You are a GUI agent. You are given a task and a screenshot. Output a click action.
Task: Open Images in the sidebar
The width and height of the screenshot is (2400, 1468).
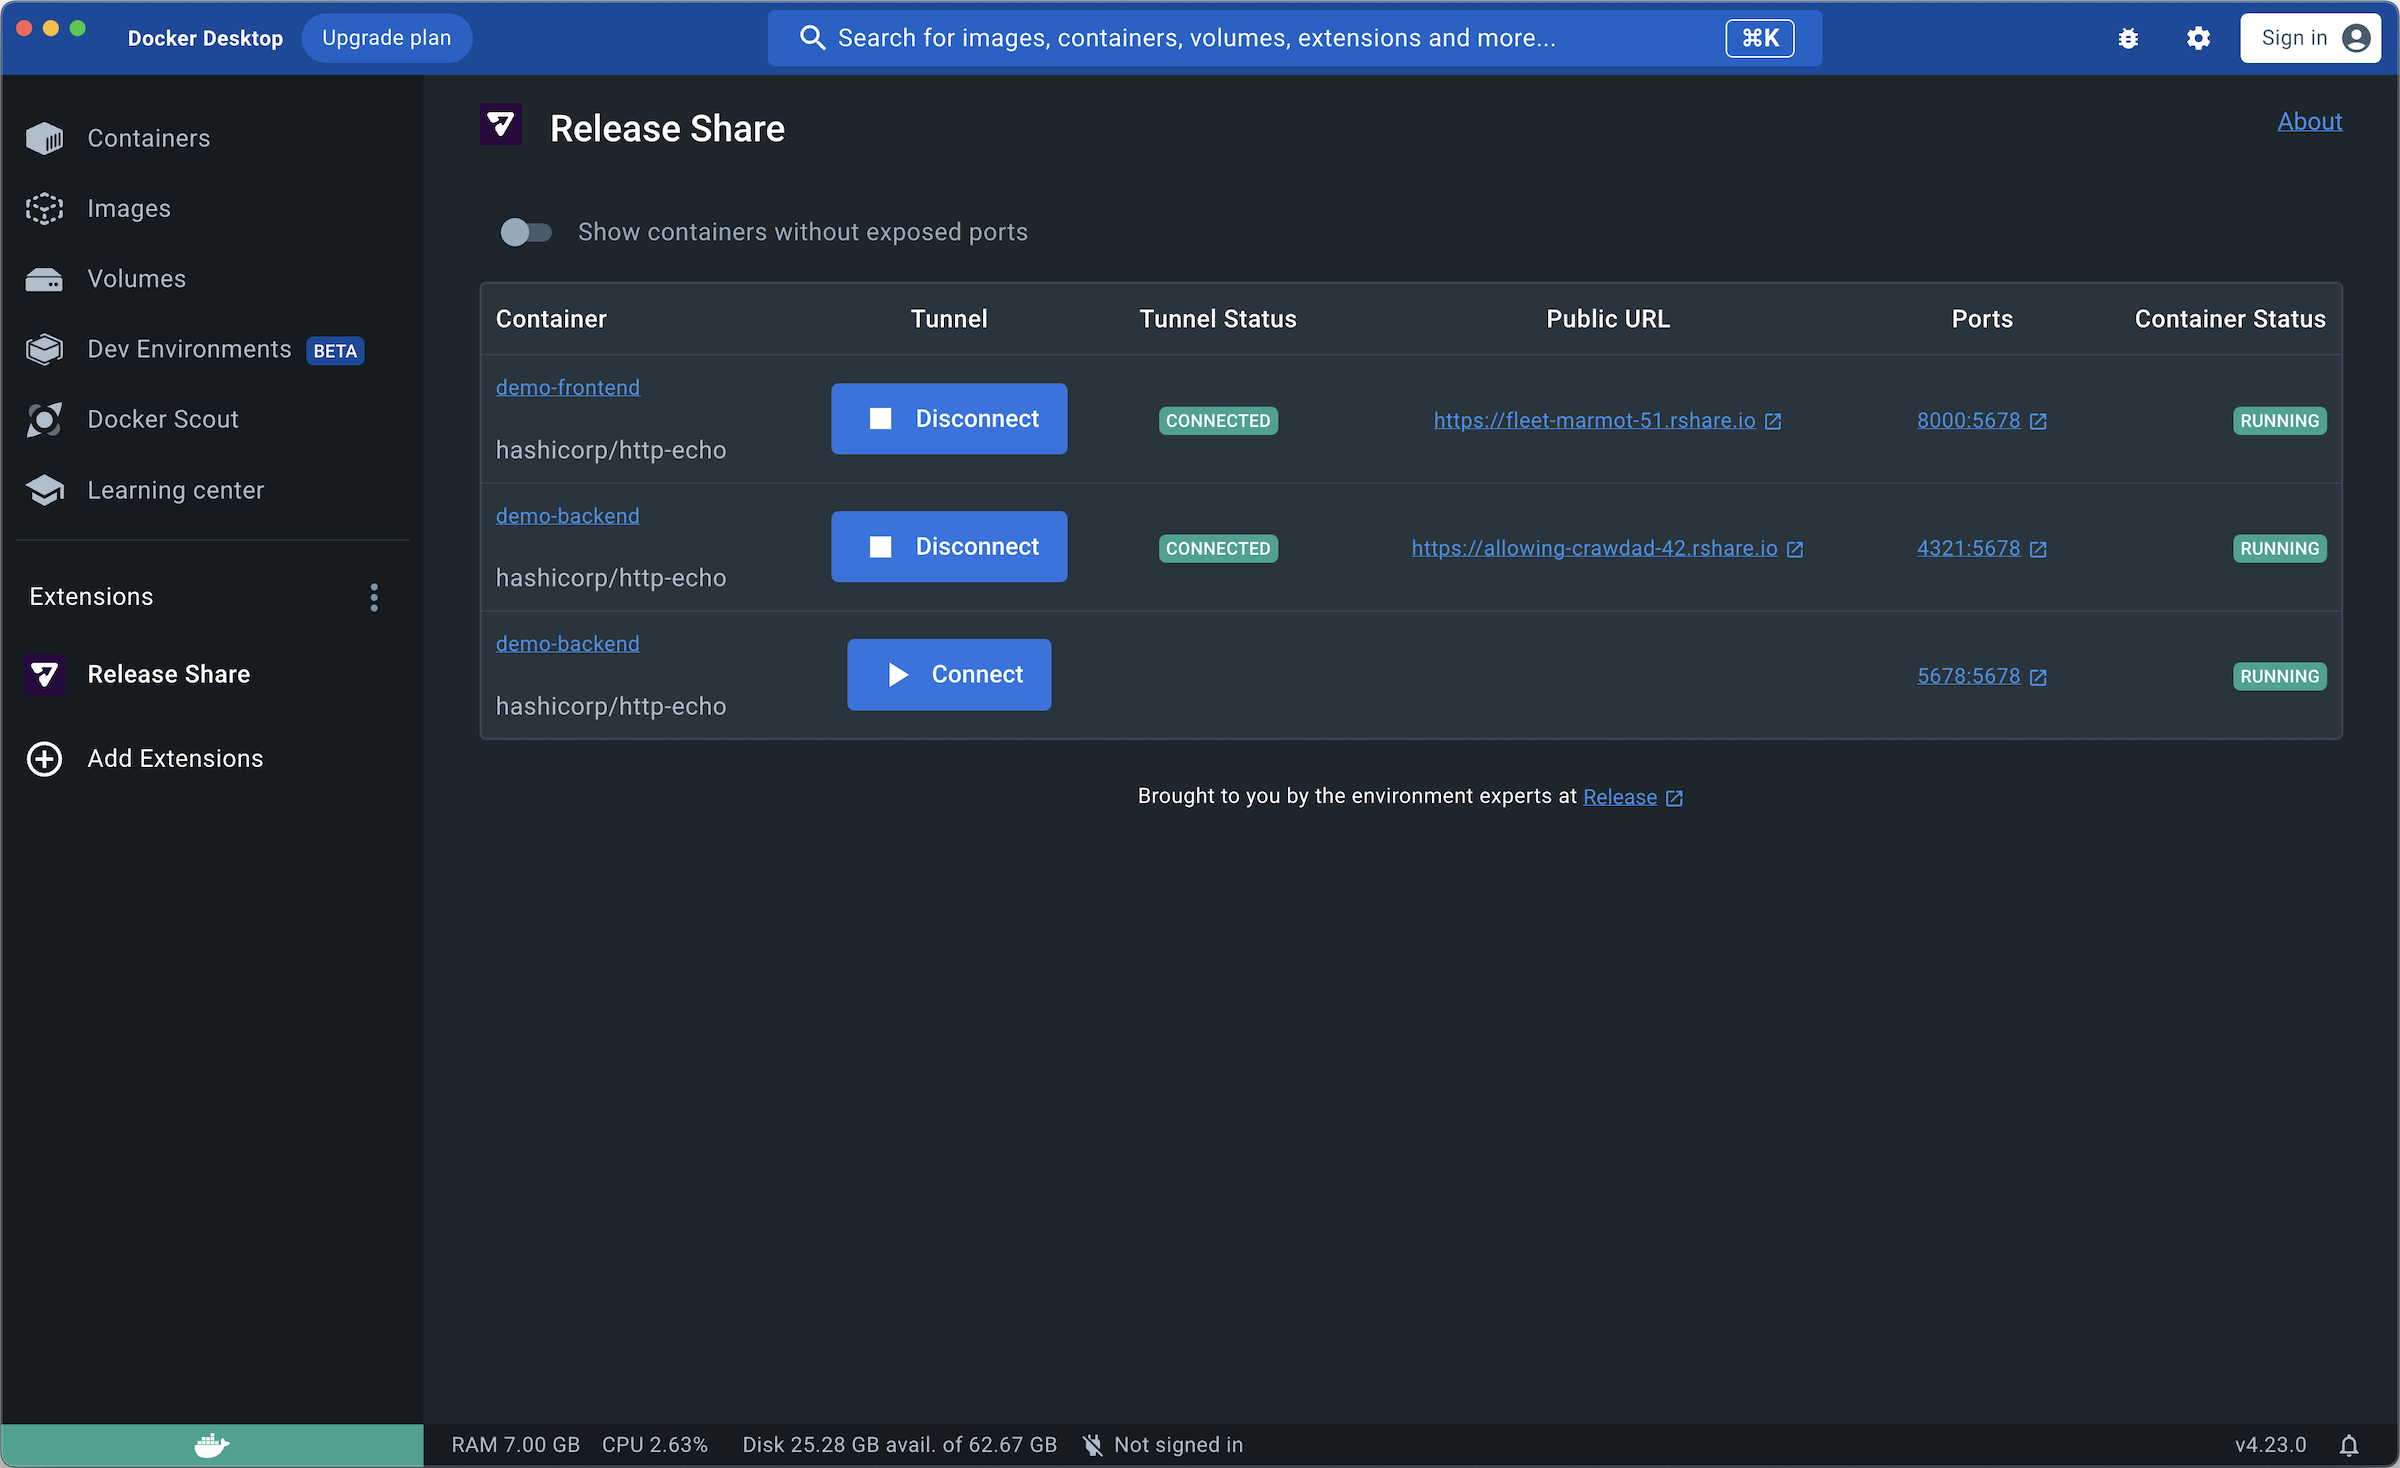tap(128, 208)
